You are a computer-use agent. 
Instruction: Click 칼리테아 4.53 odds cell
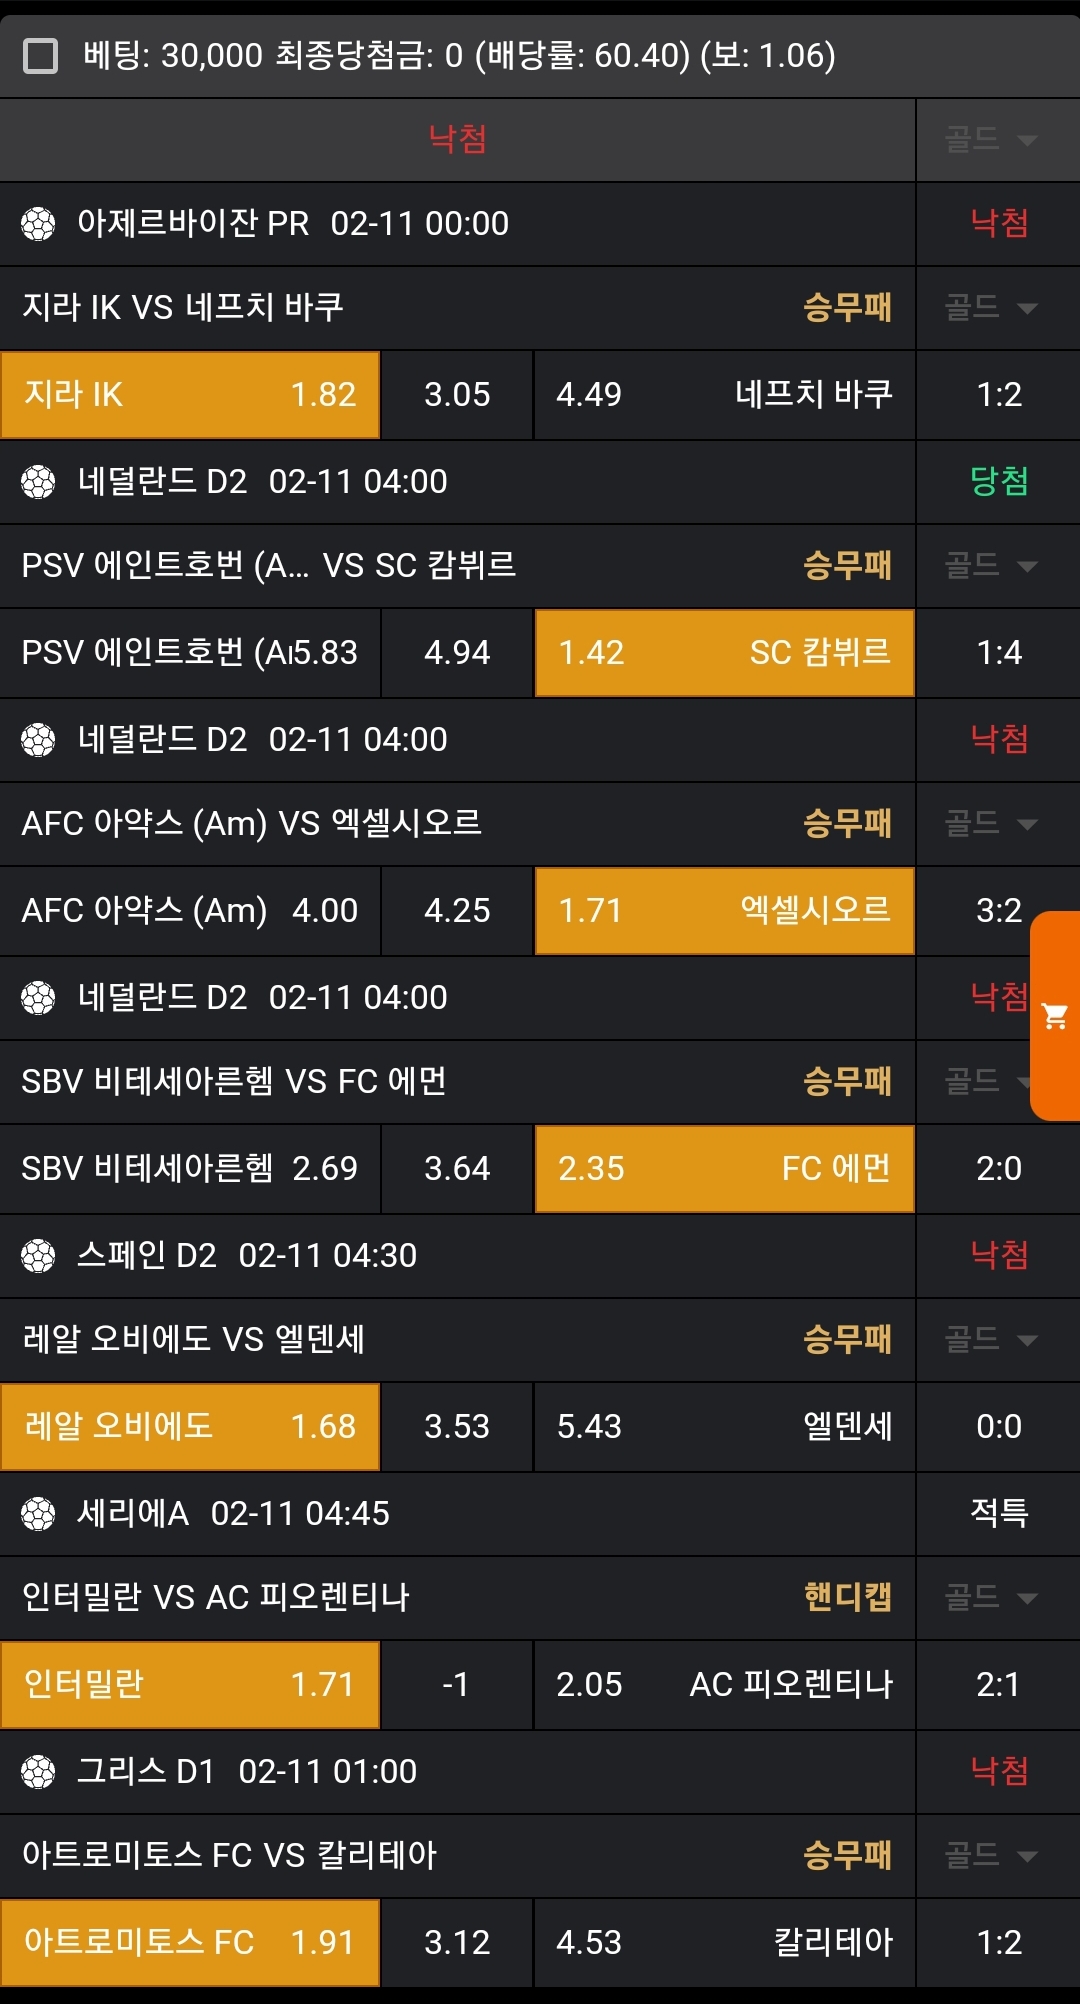724,1943
